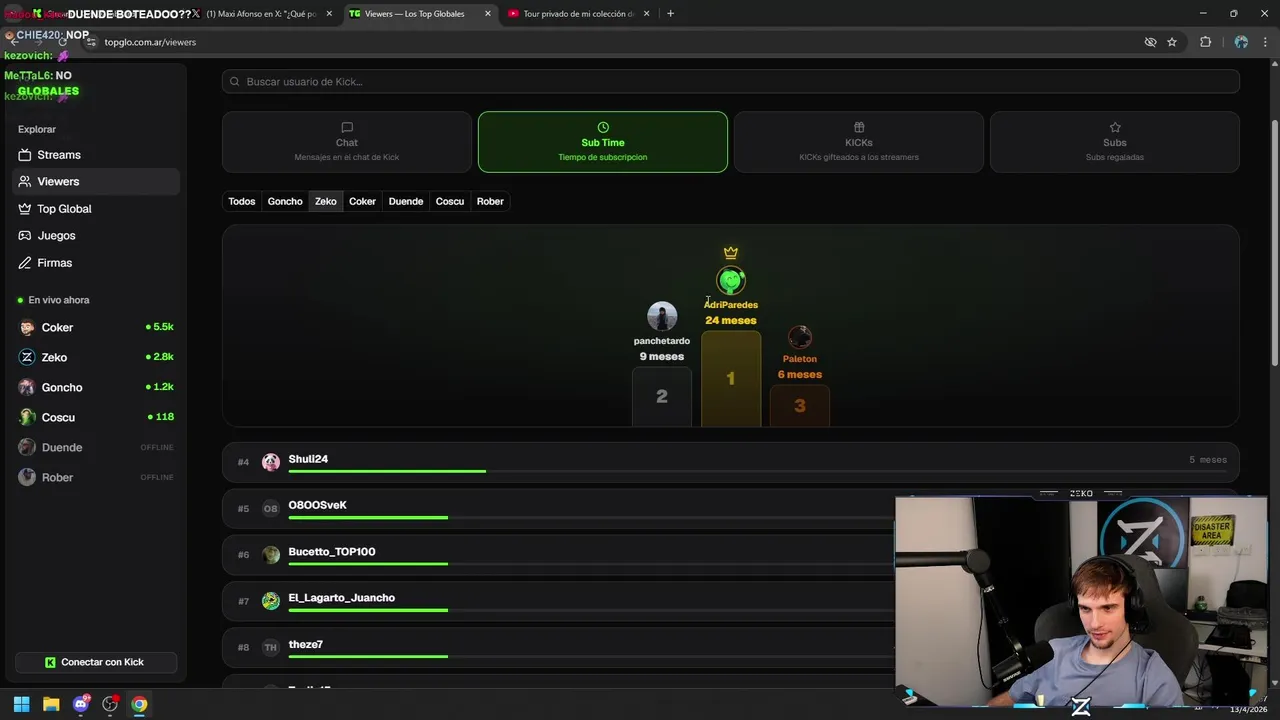Viewport: 1280px width, 720px height.
Task: Select offline streamer Rober
Action: [96, 477]
